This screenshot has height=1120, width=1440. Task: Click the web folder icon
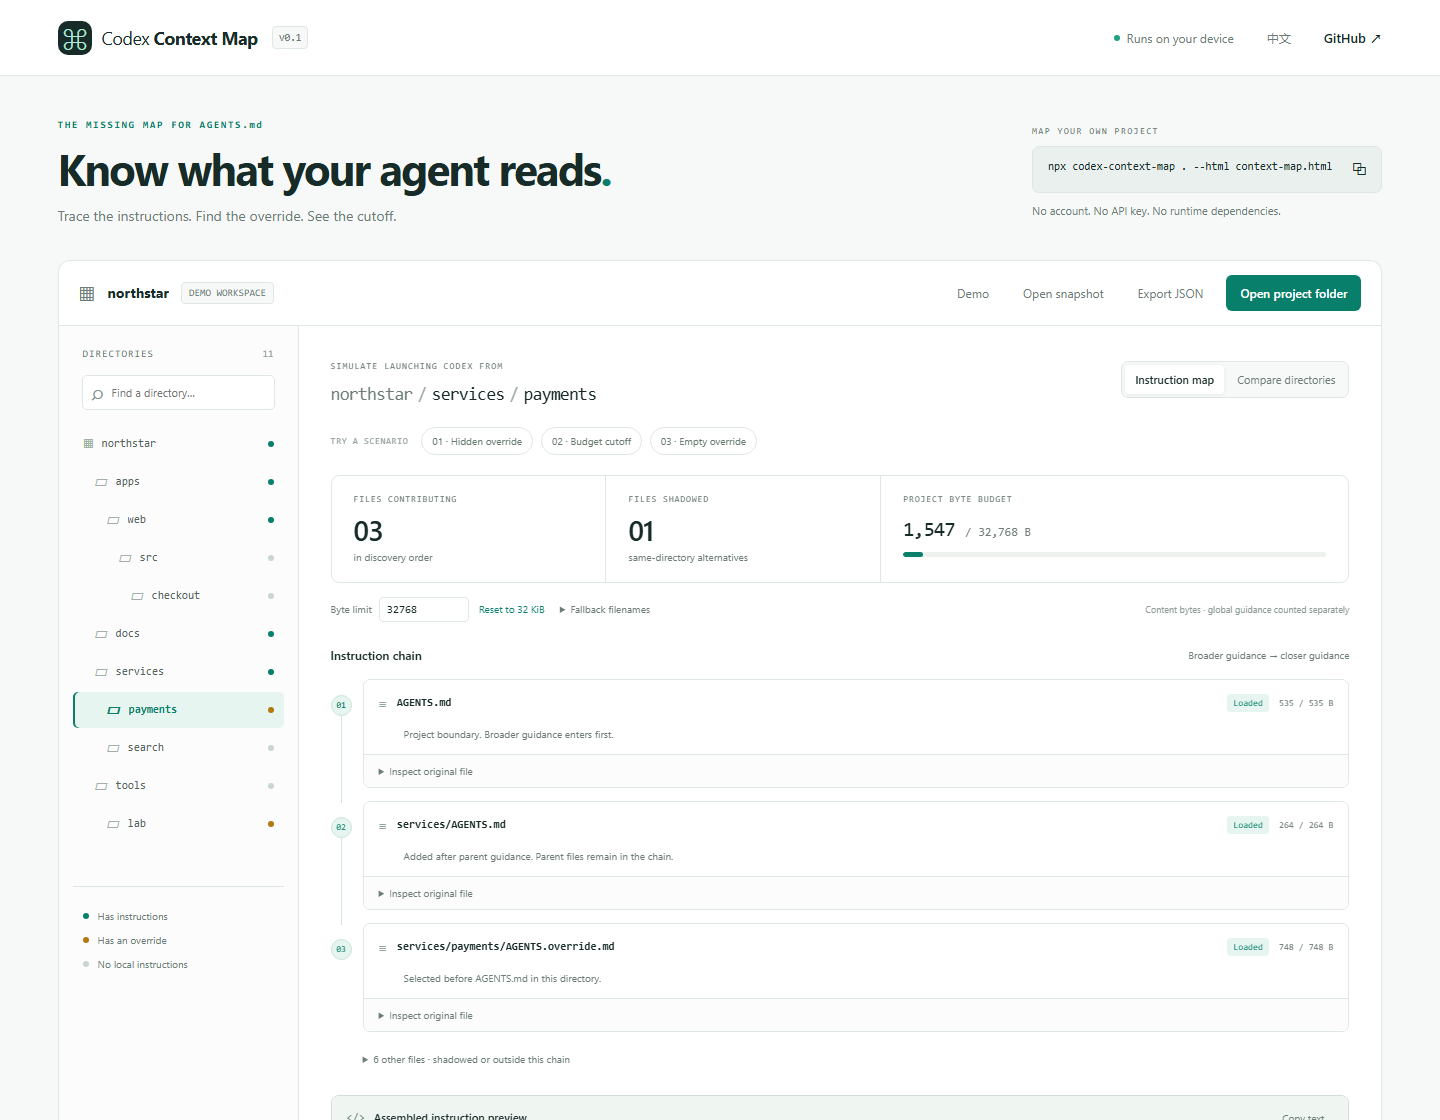point(113,520)
